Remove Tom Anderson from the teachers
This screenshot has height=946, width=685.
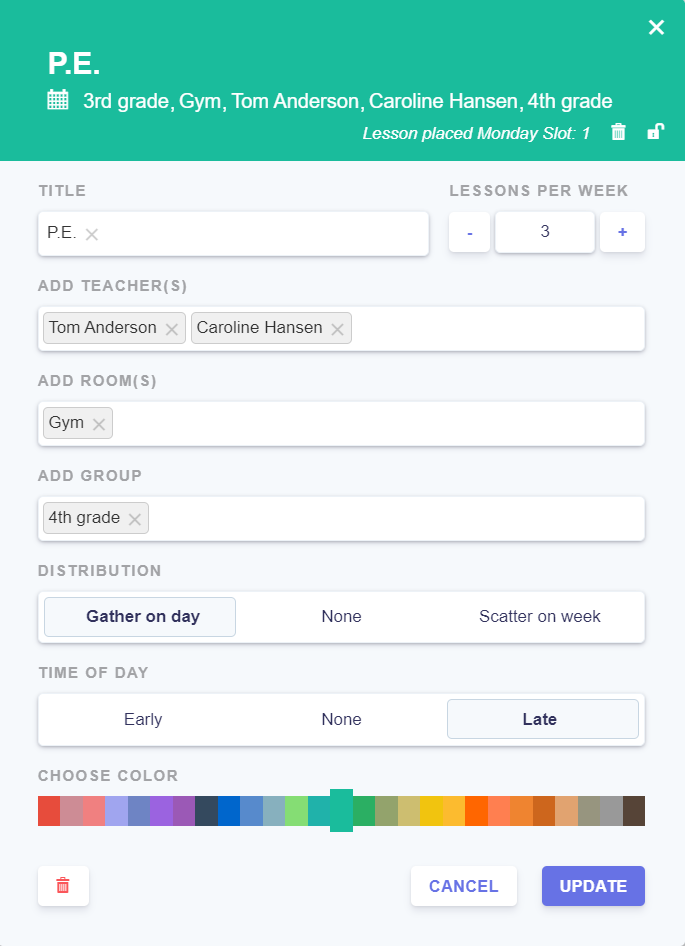172,329
